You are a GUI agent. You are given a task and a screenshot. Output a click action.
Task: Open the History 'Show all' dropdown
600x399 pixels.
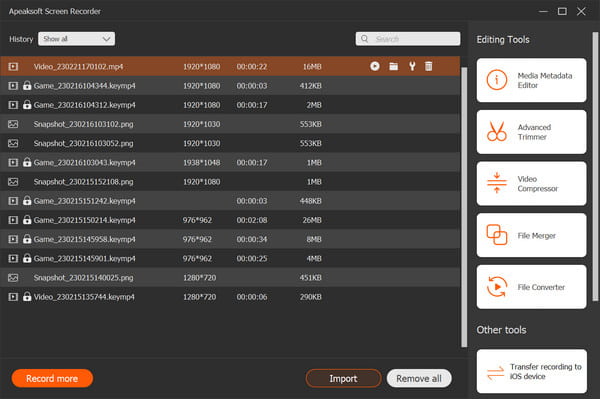click(x=77, y=39)
